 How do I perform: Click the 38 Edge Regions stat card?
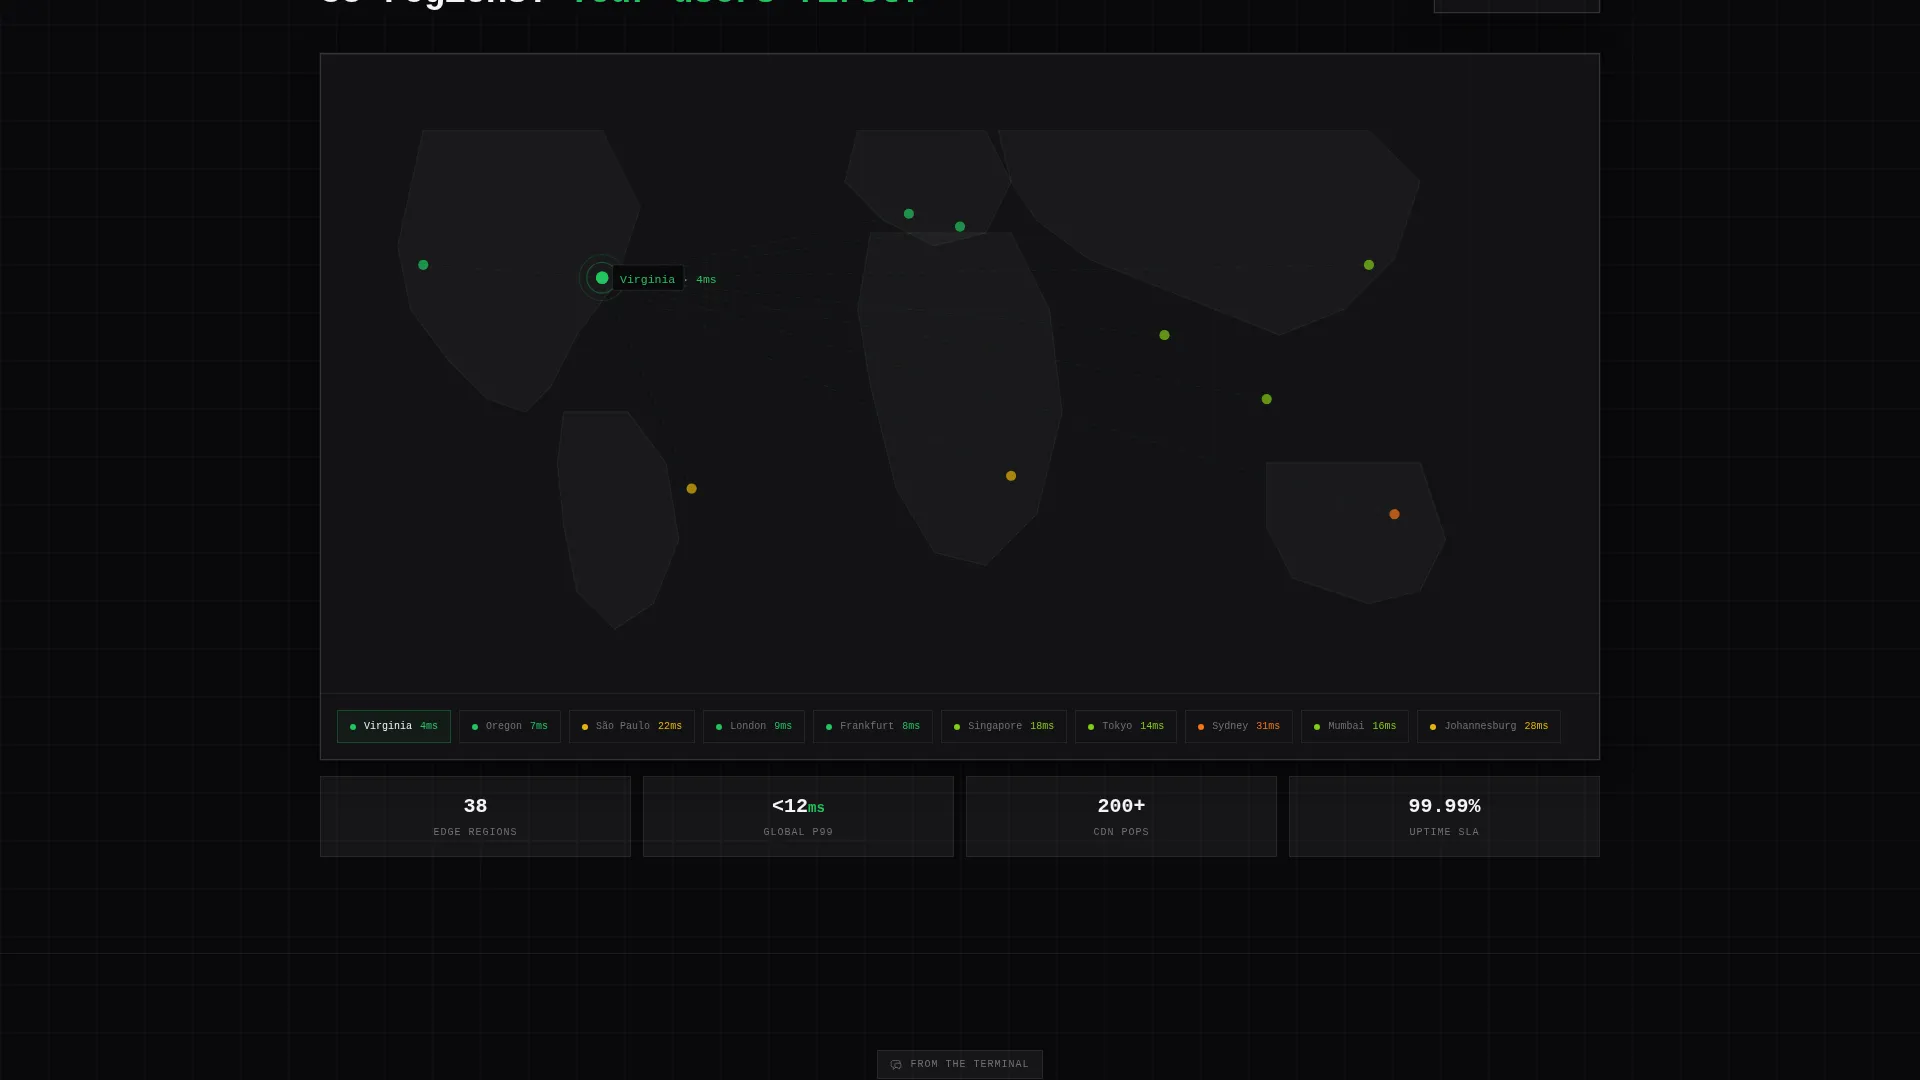coord(475,816)
